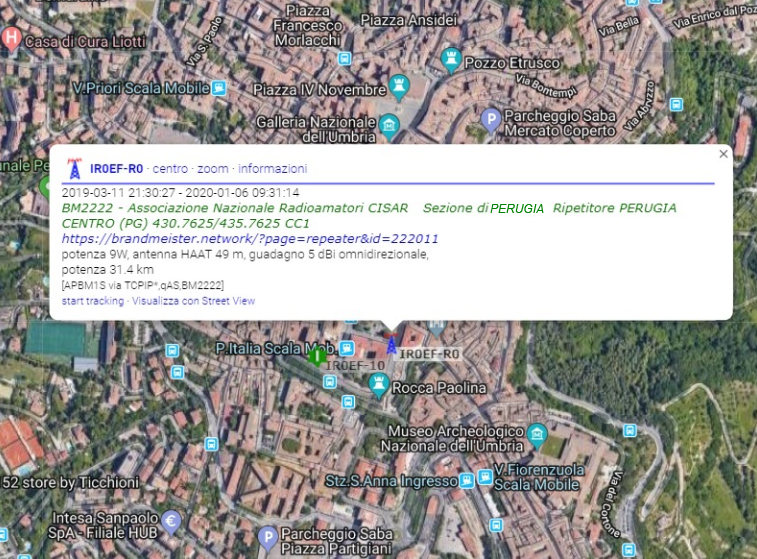
Task: Click the Pozzo Etrusco landmark icon
Action: [451, 60]
